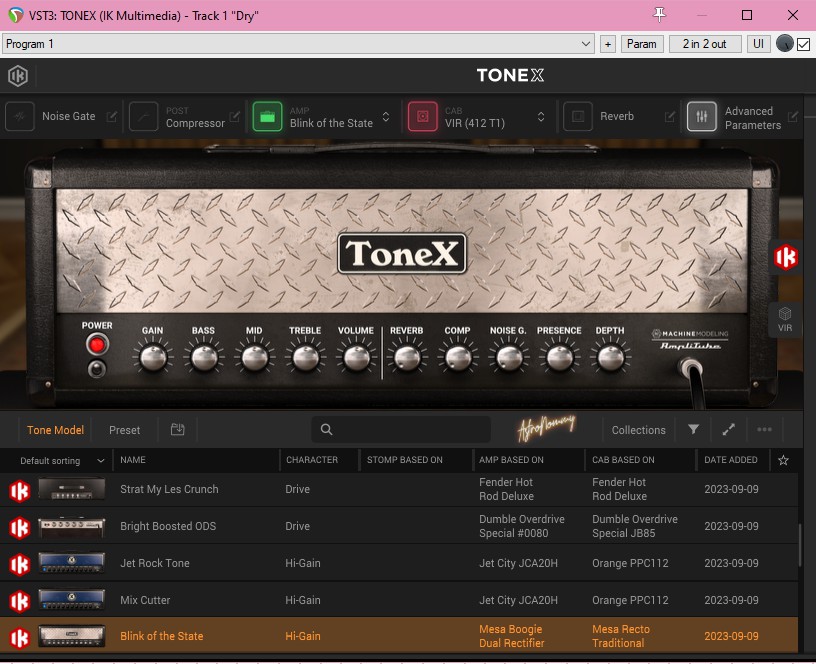Screen dimensions: 816x664
Task: Open the AMP Blink of the State selector arrows
Action: click(386, 117)
